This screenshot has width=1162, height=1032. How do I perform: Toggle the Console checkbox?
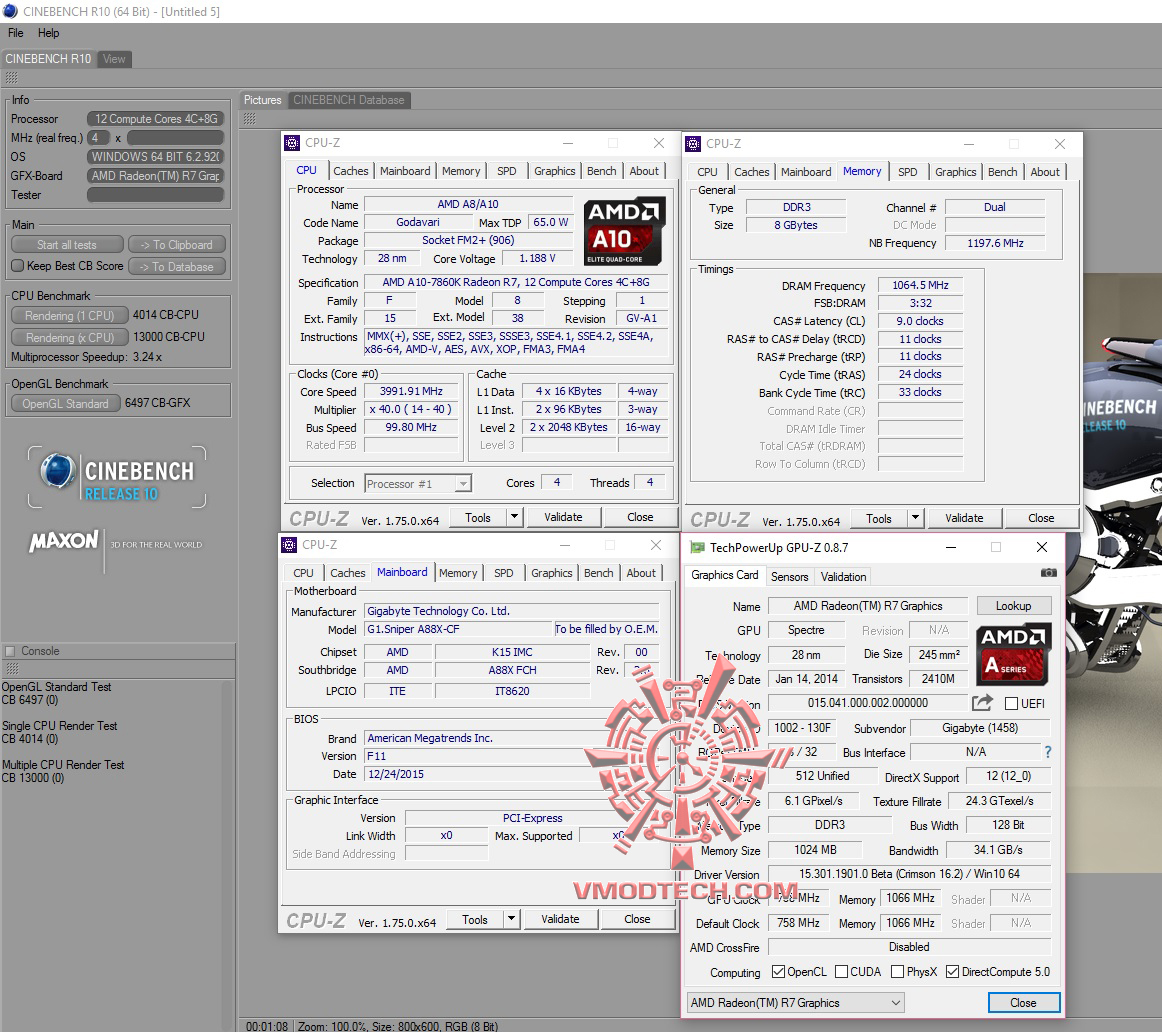point(10,651)
